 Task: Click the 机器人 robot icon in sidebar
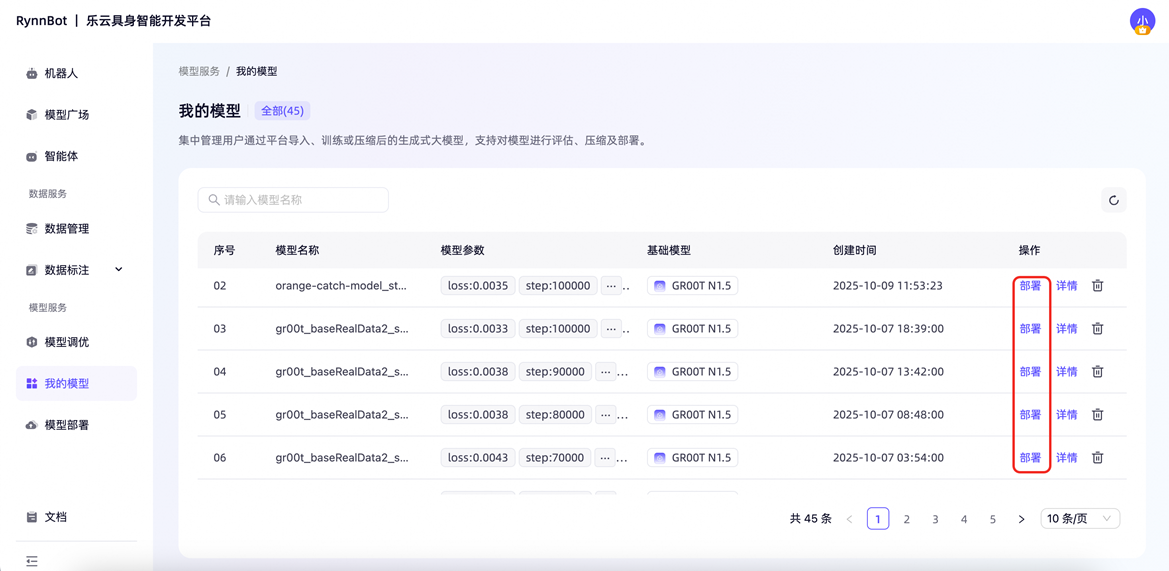pos(31,74)
